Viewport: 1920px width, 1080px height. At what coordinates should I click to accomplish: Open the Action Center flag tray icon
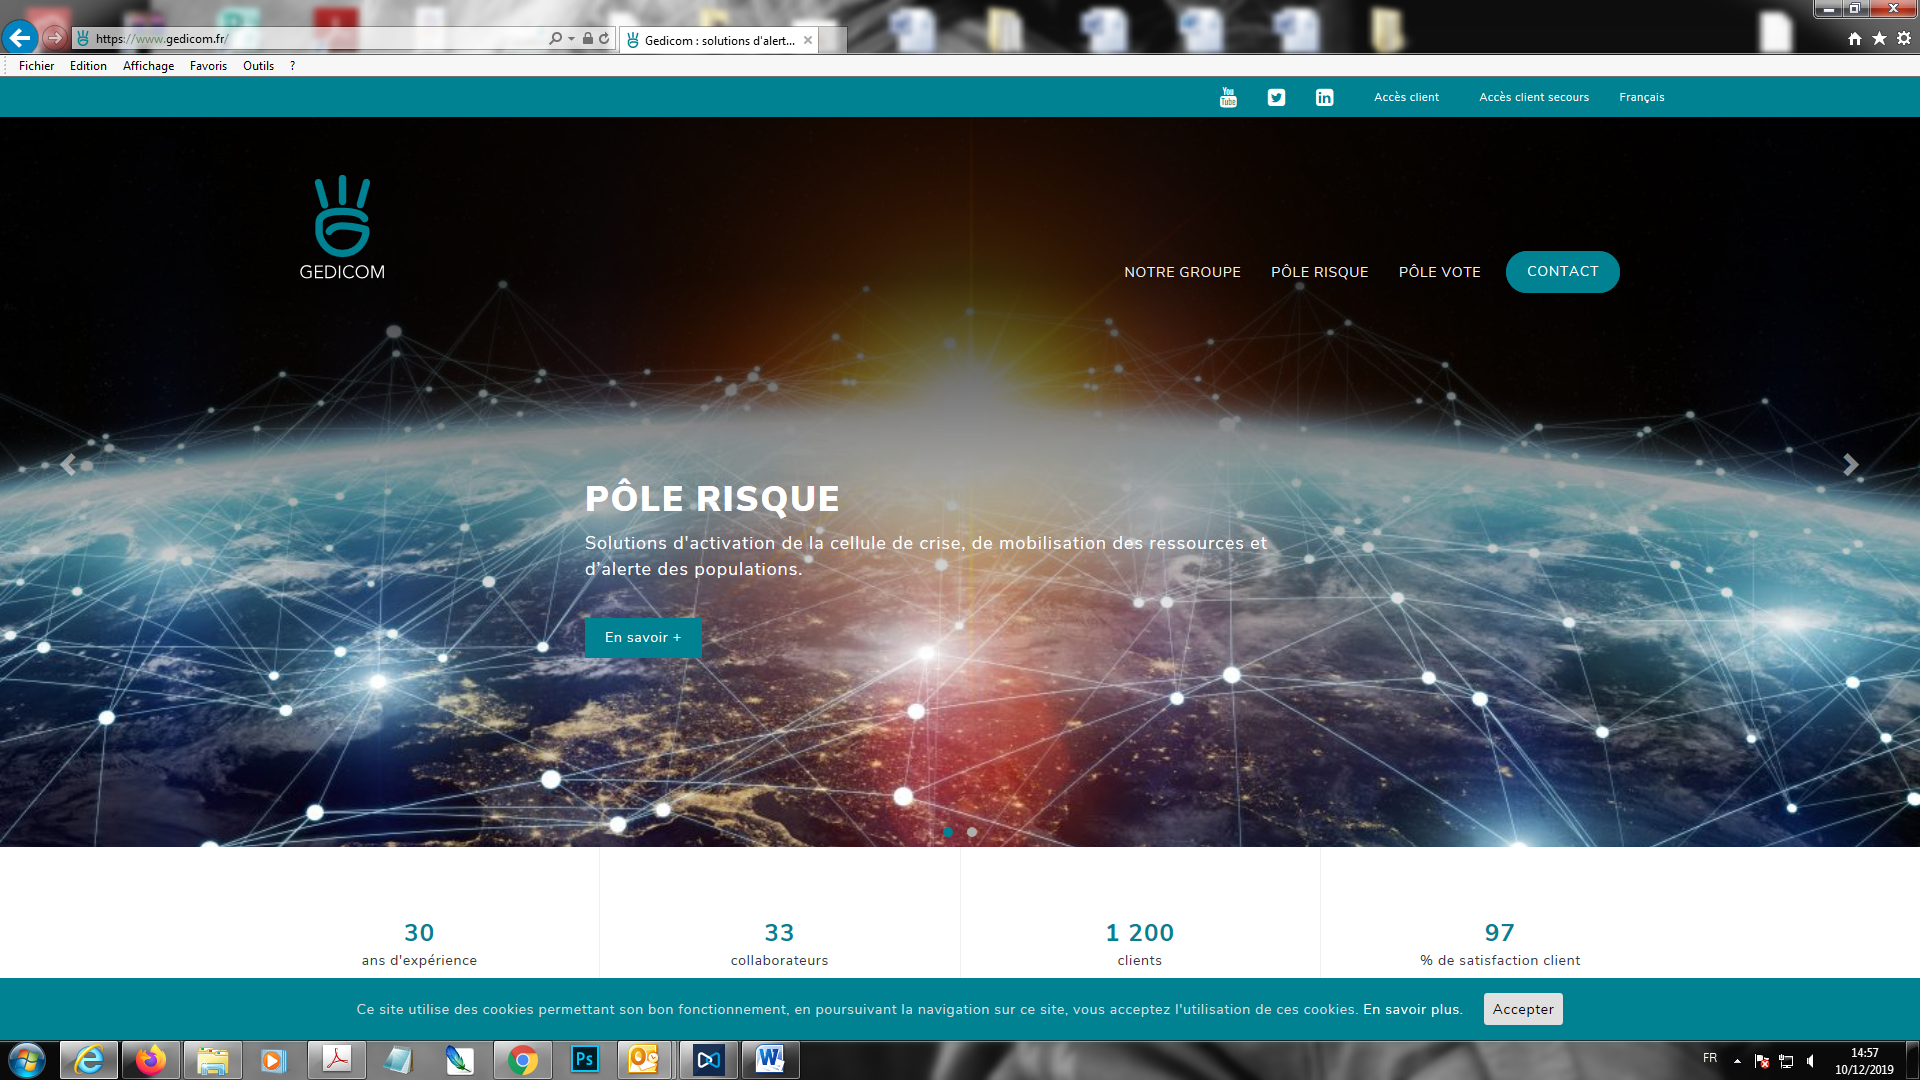(x=1762, y=1061)
